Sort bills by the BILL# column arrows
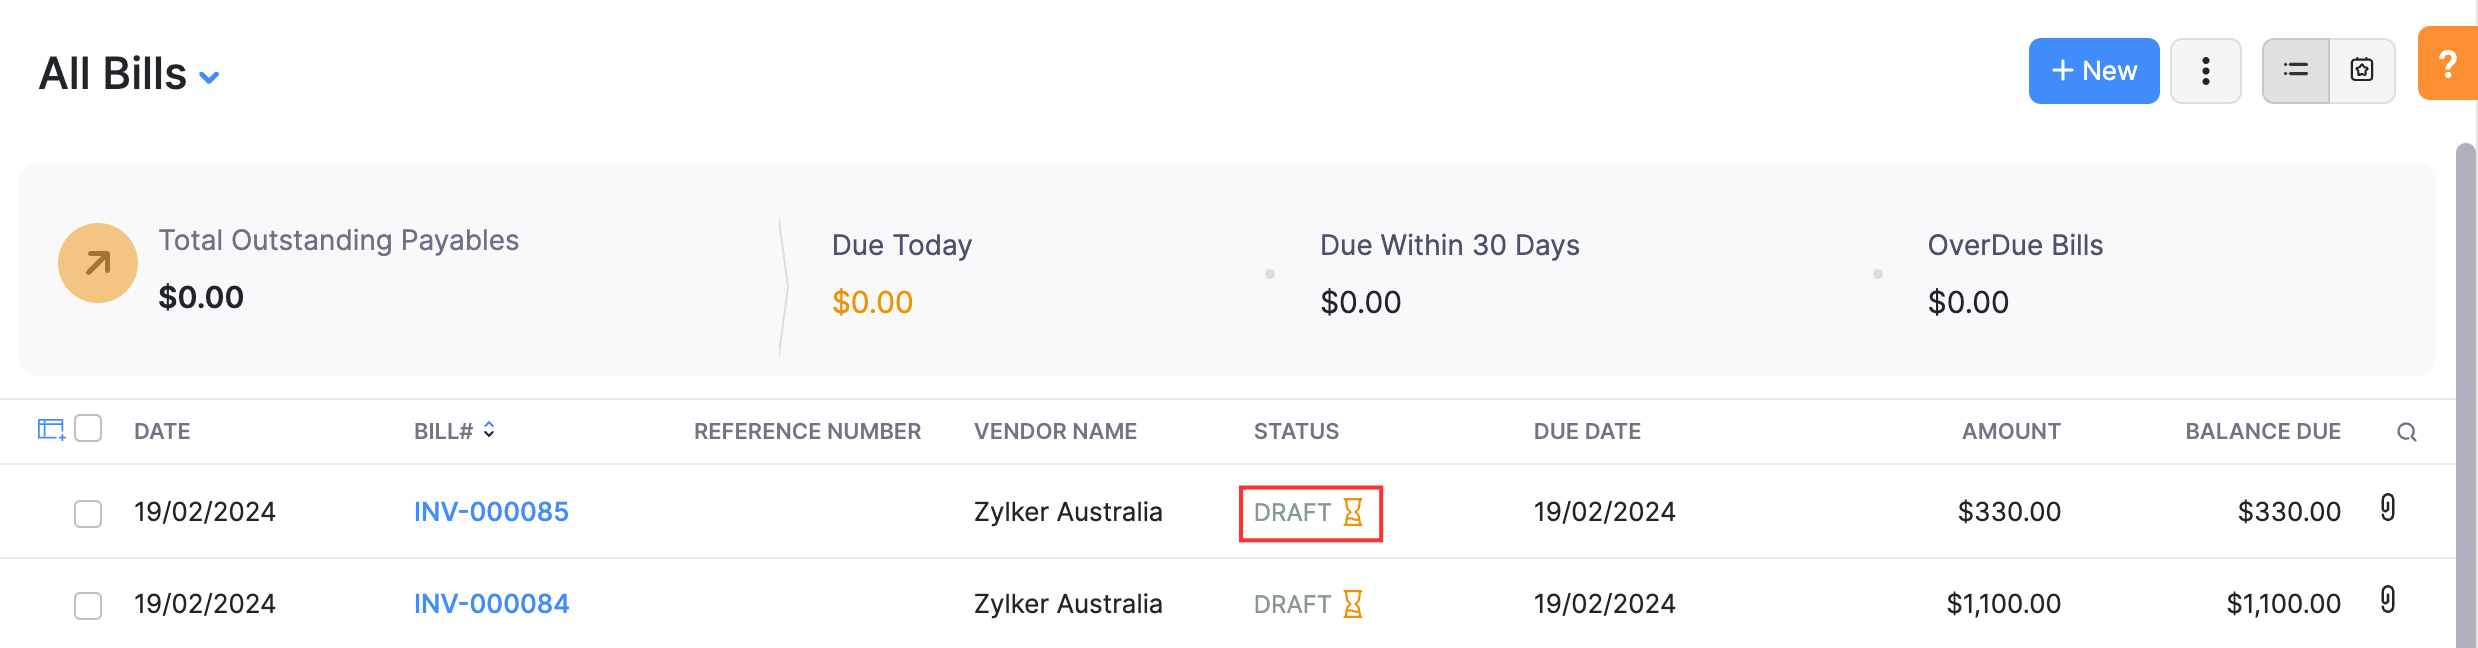The height and width of the screenshot is (648, 2478). (x=489, y=430)
